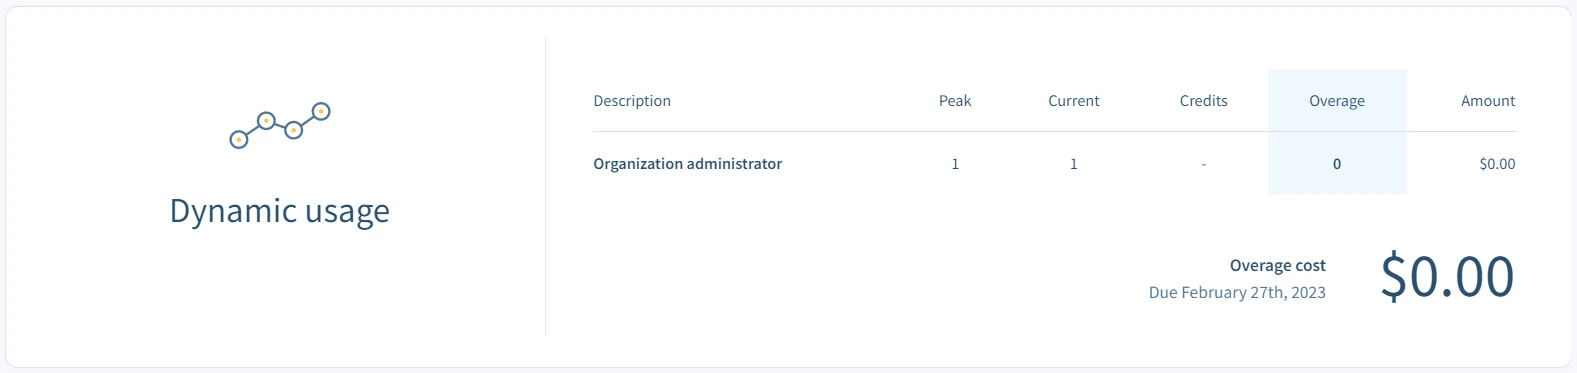Viewport: 1577px width, 373px height.
Task: Select the Organization administrator row label
Action: (688, 164)
